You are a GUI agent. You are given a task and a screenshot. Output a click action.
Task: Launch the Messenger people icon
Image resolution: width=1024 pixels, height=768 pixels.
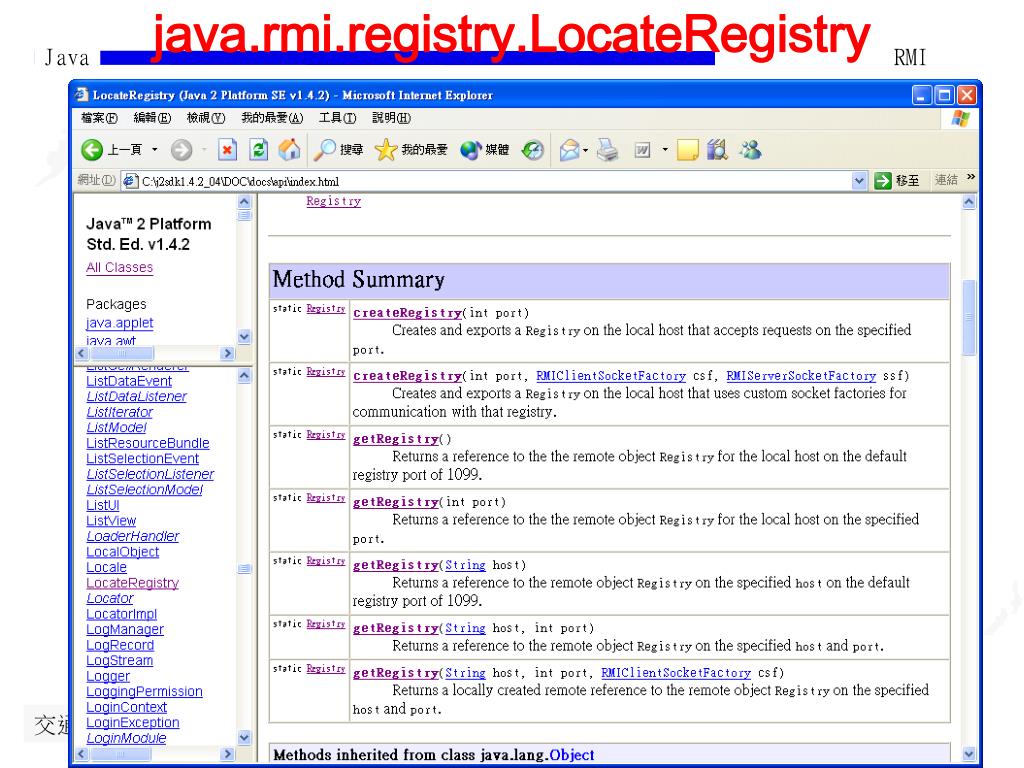(750, 150)
